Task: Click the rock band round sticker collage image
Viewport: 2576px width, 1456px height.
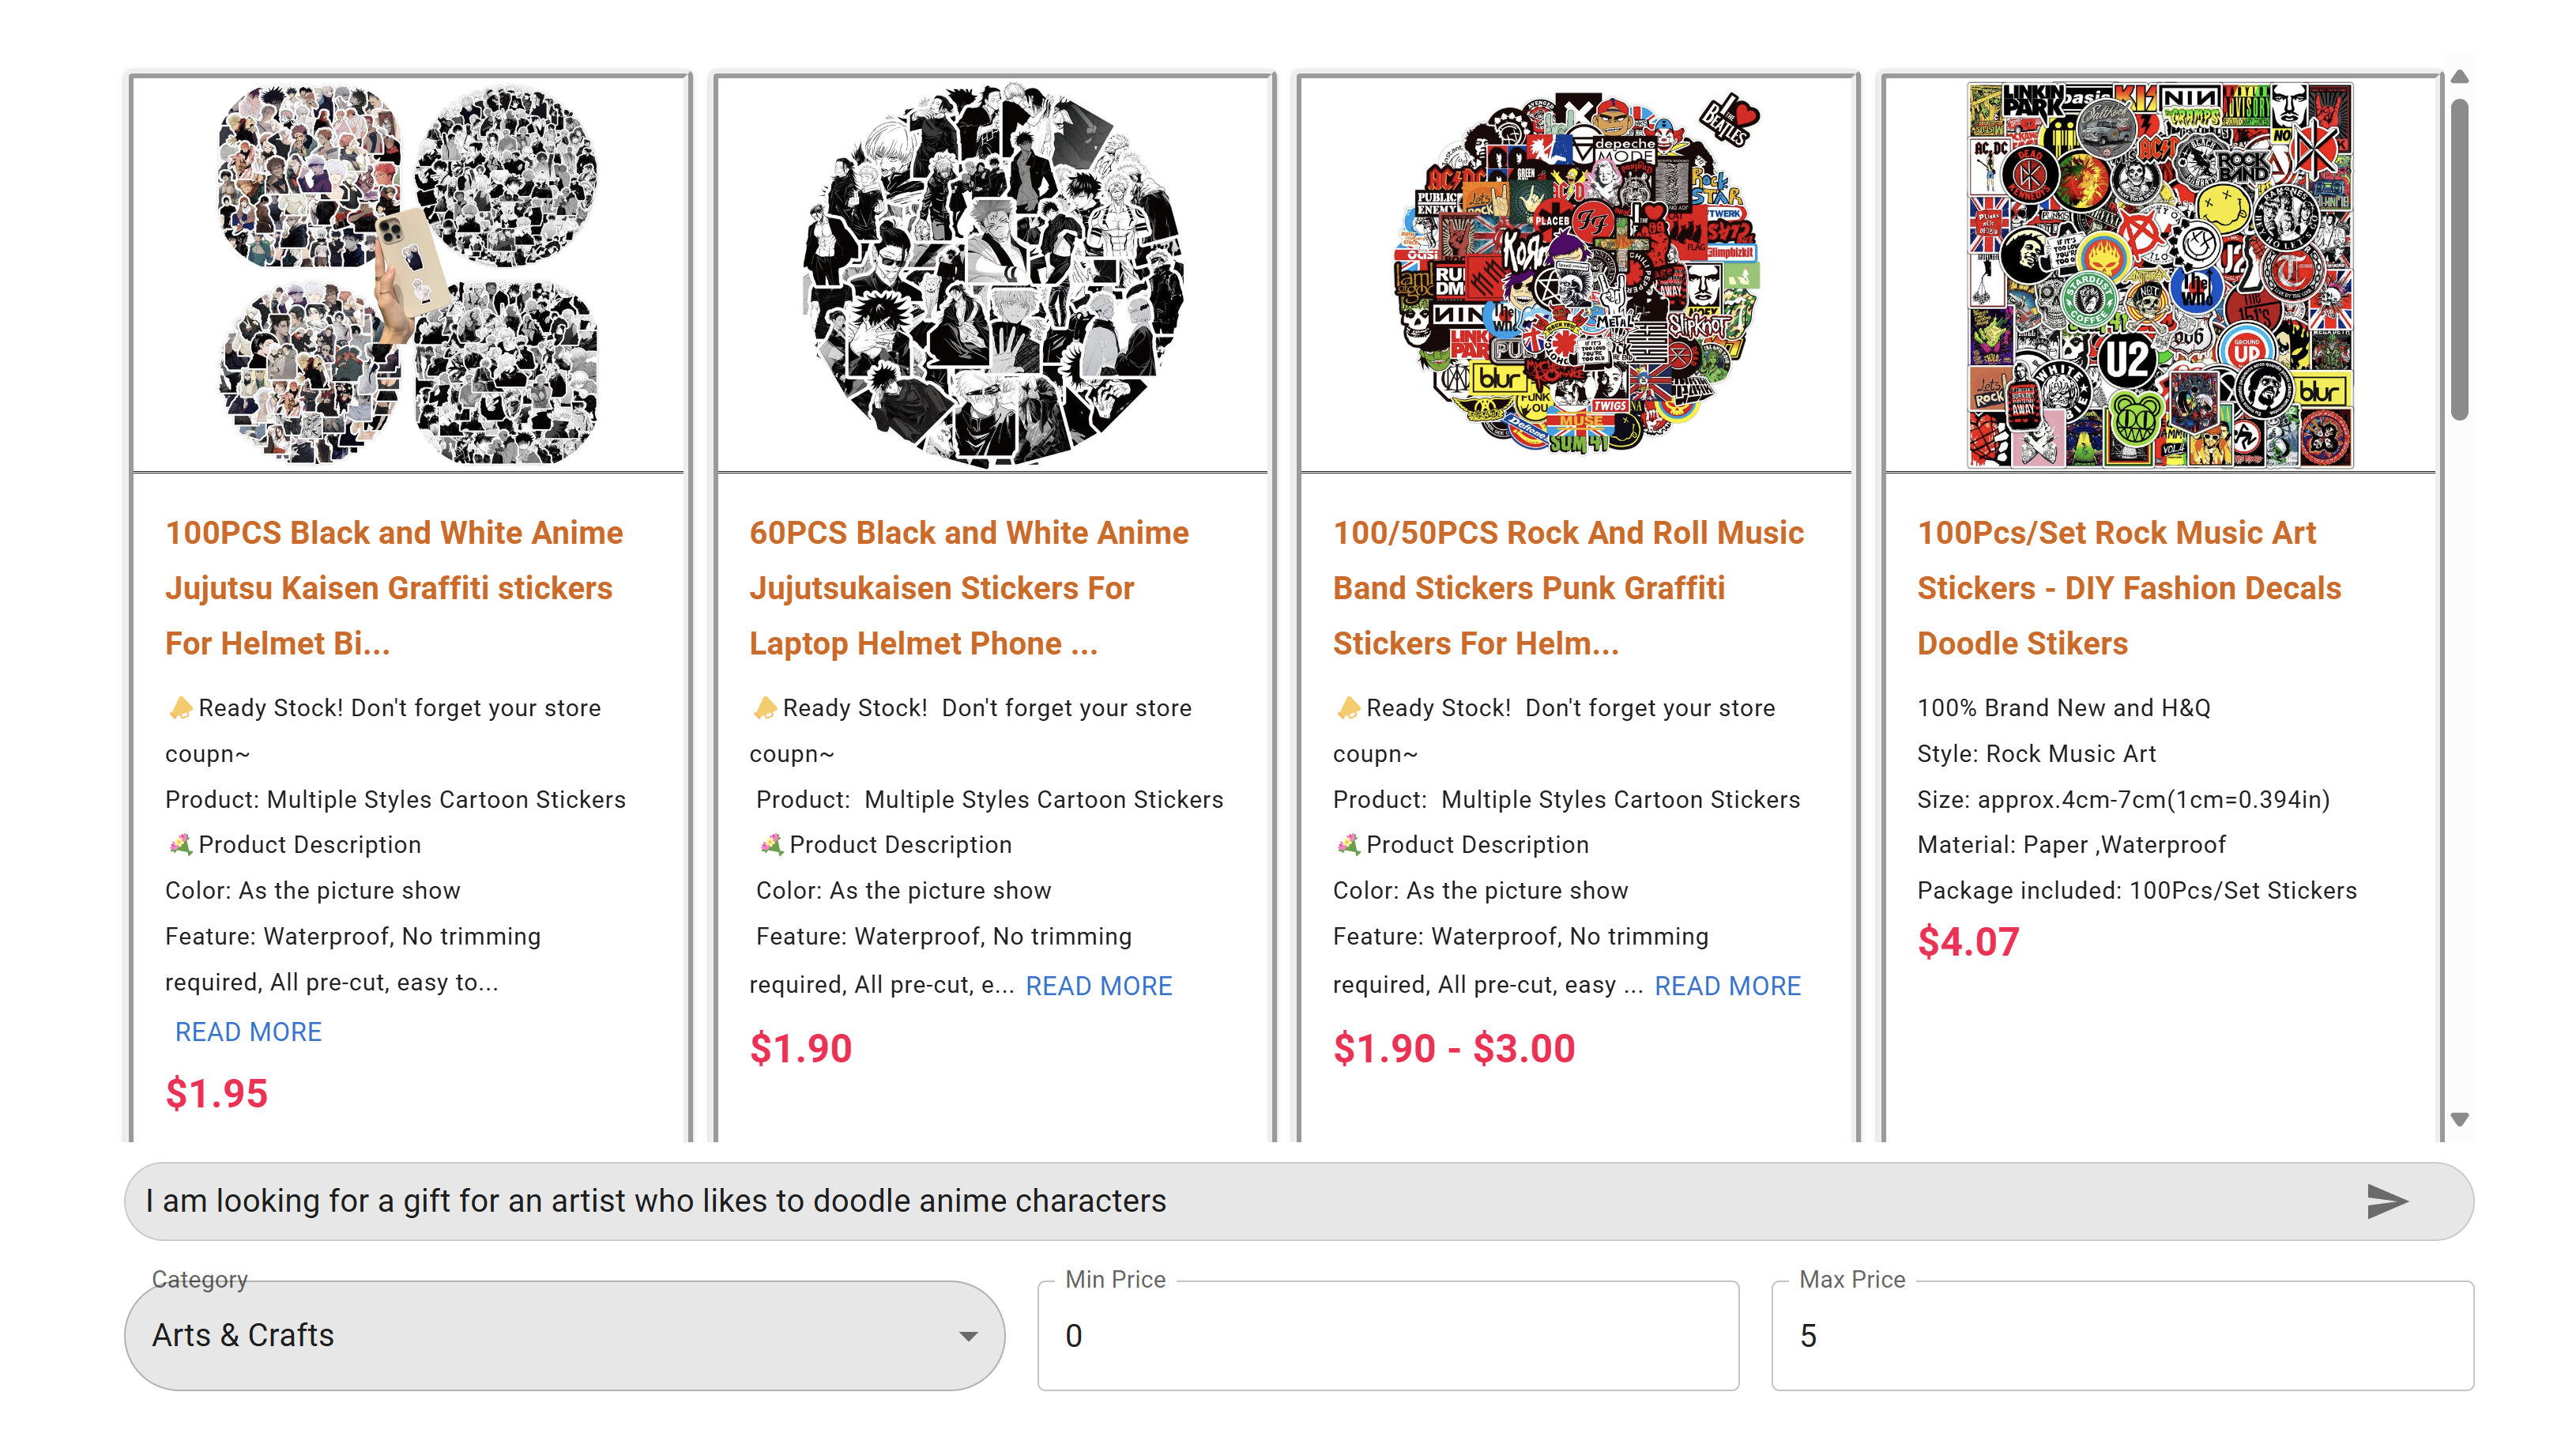Action: 1576,275
